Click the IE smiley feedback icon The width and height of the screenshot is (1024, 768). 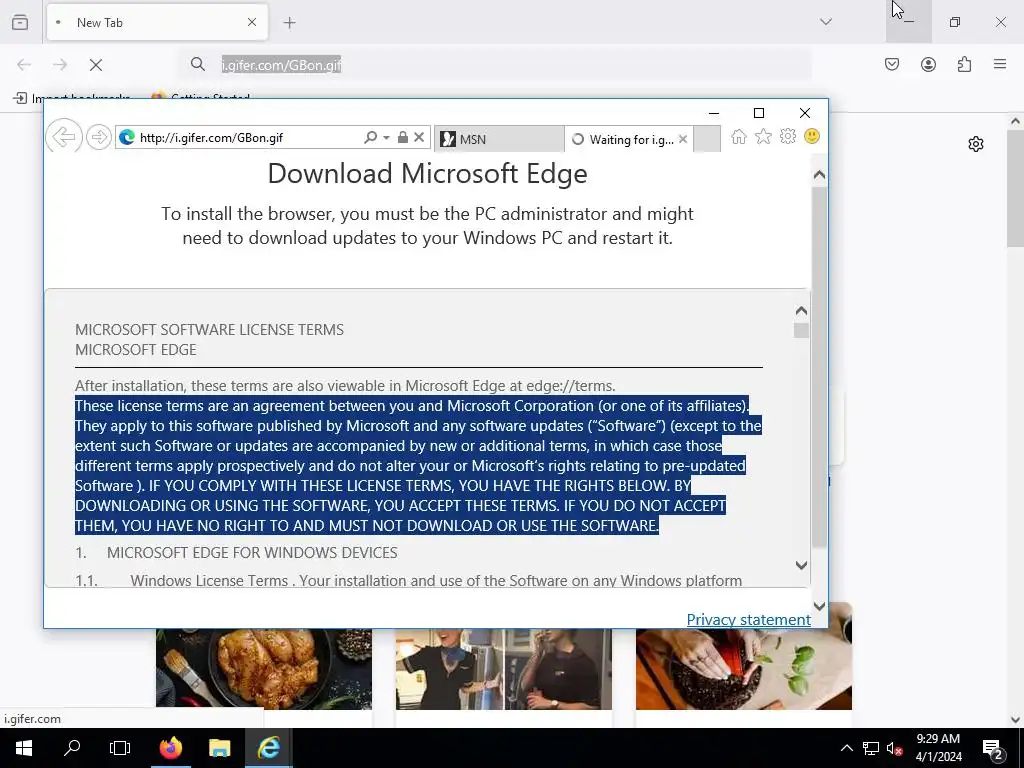click(812, 136)
